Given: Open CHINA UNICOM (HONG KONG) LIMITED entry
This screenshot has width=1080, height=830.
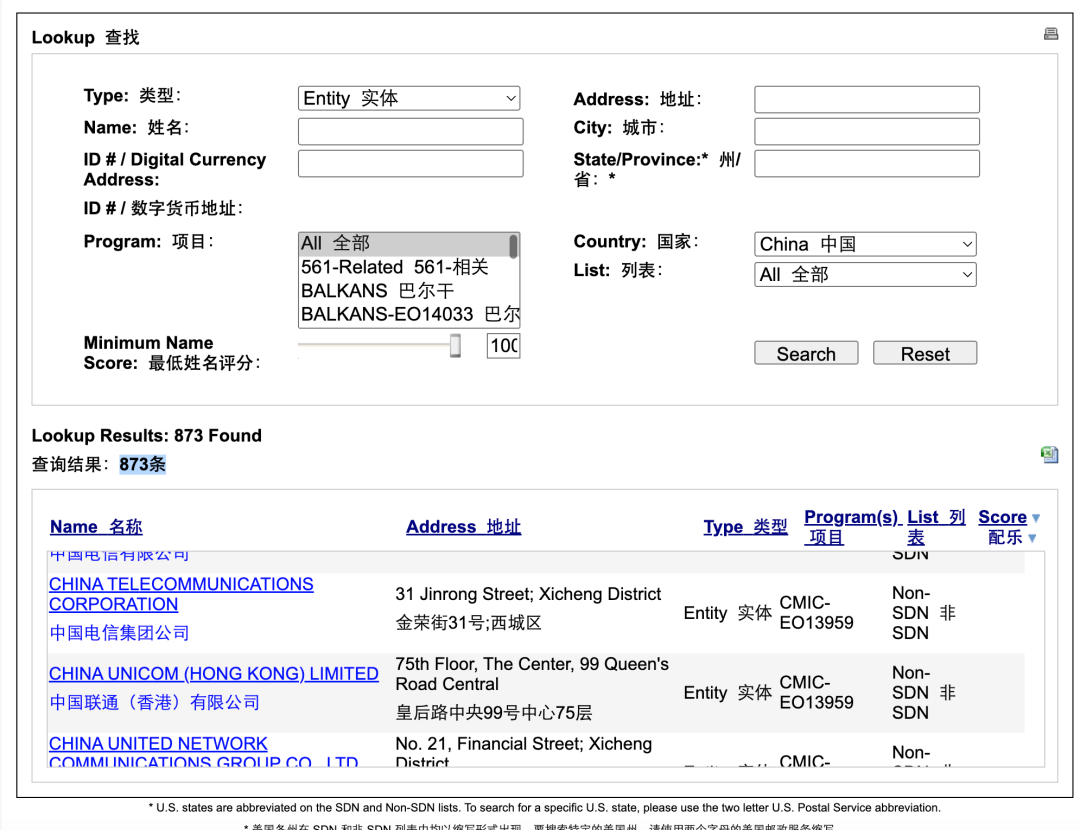Looking at the screenshot, I should (213, 673).
